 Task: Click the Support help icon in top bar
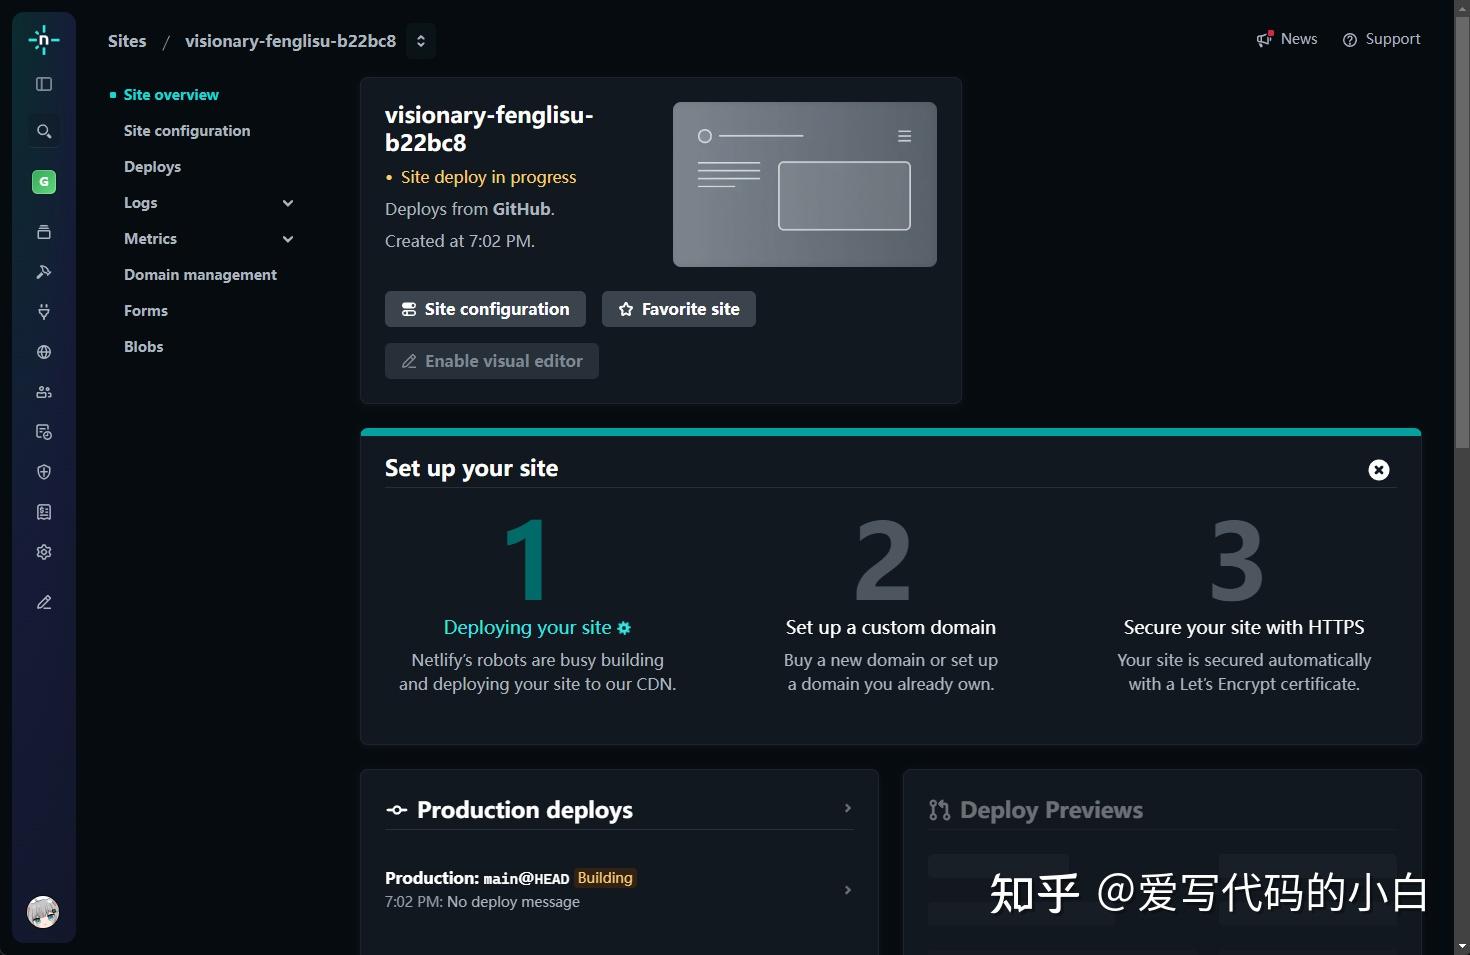[x=1350, y=39]
